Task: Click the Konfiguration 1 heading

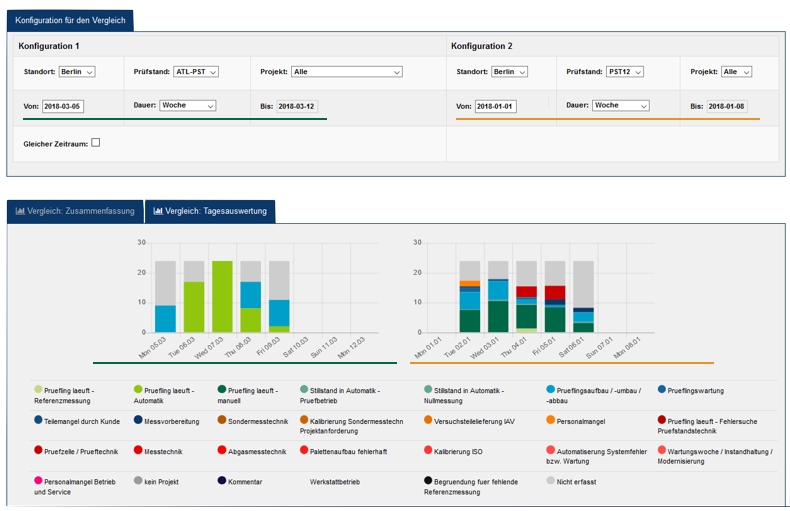Action: point(49,46)
